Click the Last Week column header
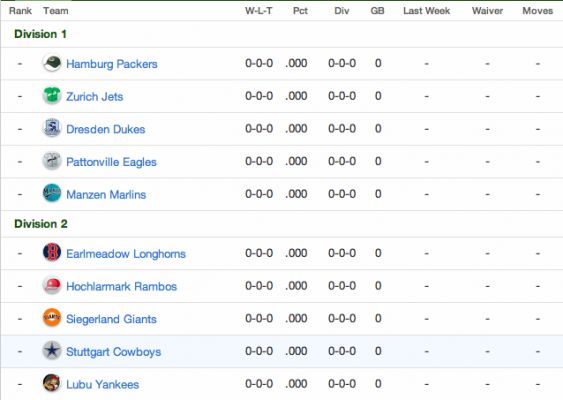The image size is (563, 400). click(x=426, y=11)
